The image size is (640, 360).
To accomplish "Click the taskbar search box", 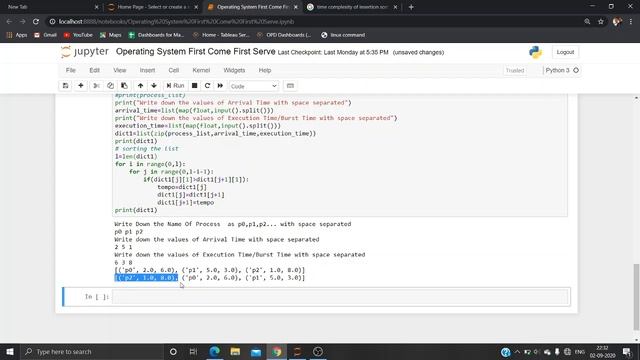I will pyautogui.click(x=91, y=351).
